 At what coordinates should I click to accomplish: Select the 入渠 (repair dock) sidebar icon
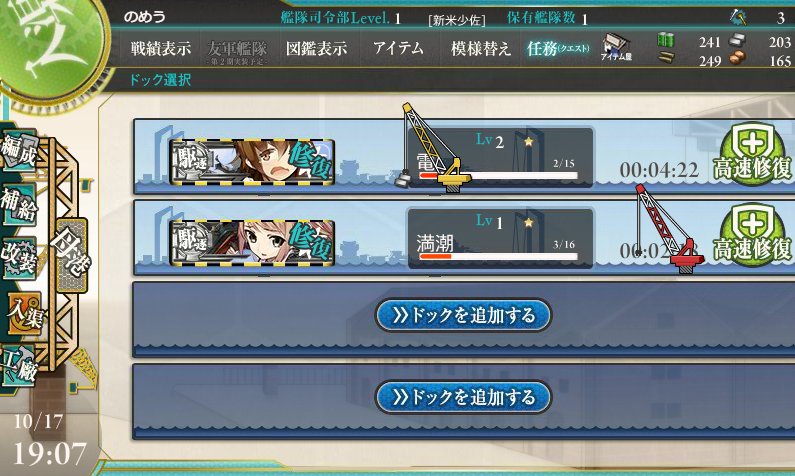point(21,314)
